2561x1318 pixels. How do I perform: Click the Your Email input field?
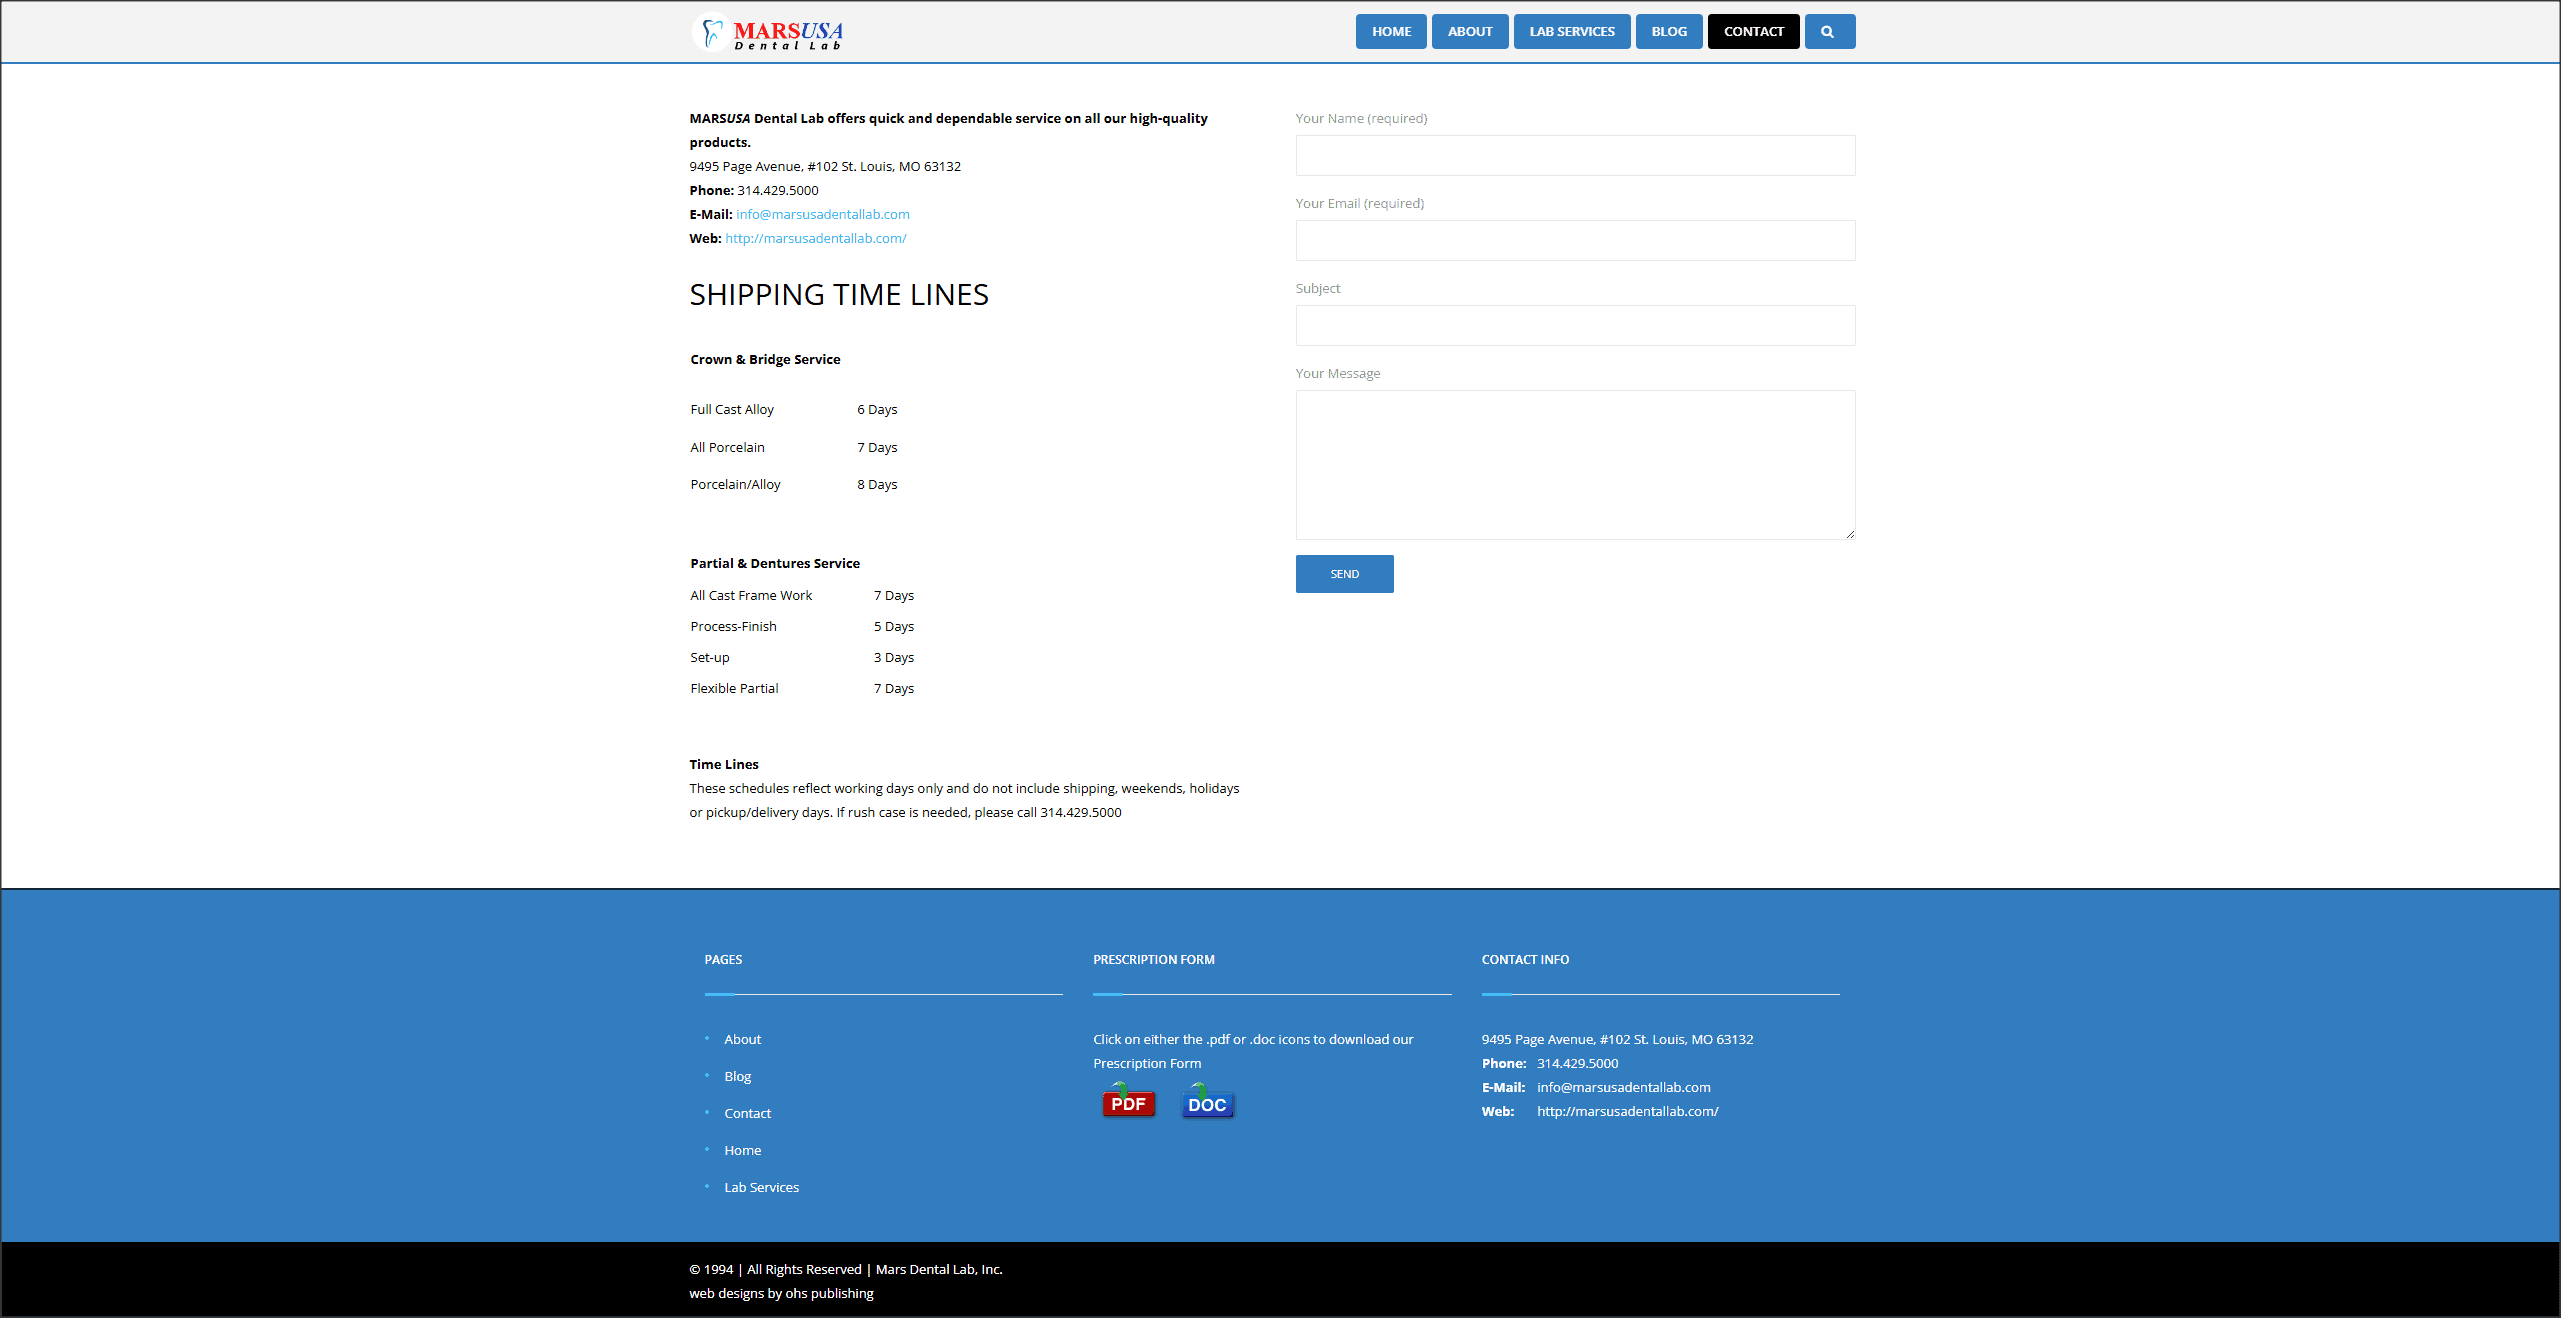(1575, 241)
